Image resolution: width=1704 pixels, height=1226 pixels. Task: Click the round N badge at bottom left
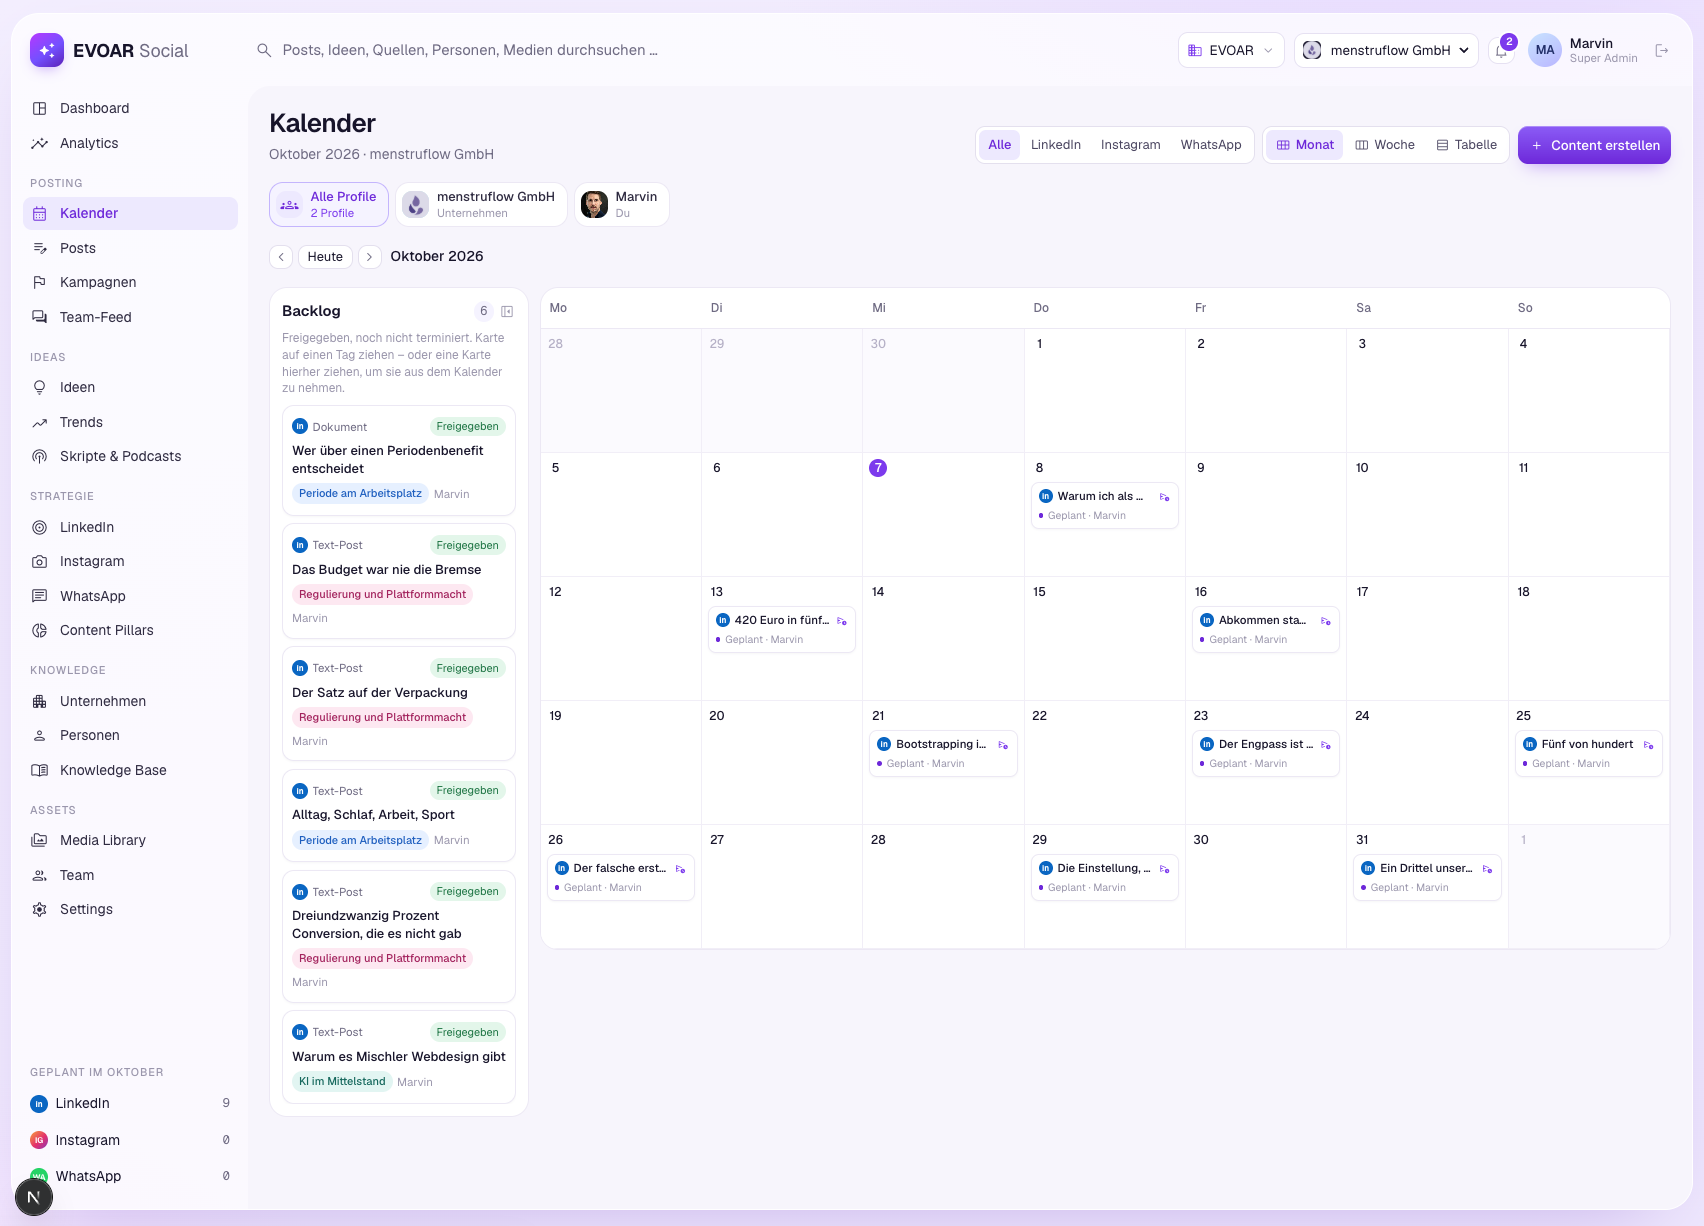[34, 1197]
